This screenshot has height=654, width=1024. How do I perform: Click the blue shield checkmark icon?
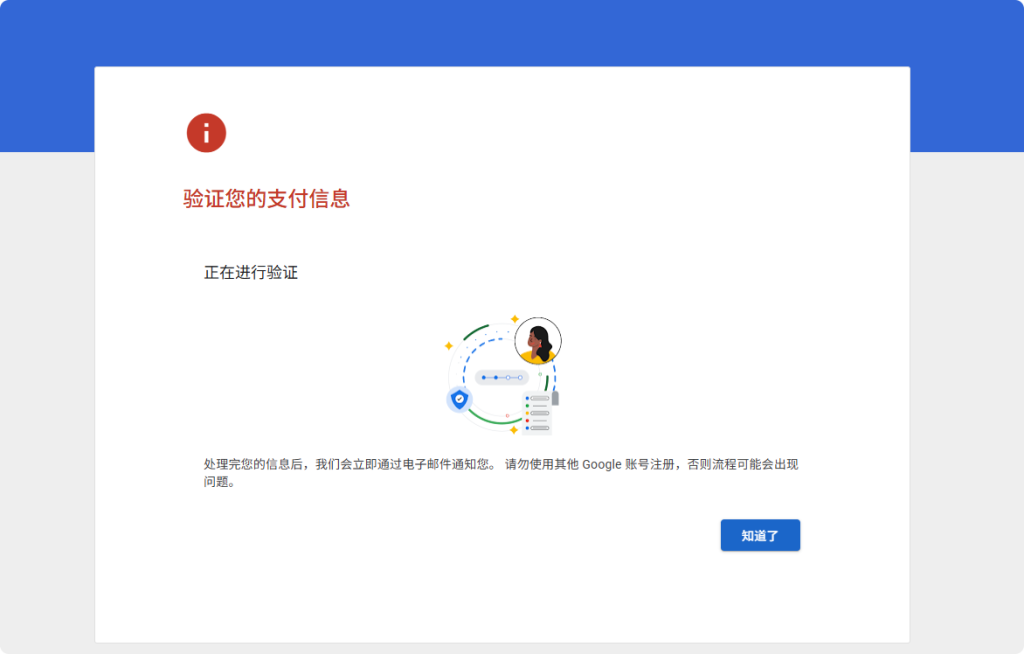[x=460, y=399]
